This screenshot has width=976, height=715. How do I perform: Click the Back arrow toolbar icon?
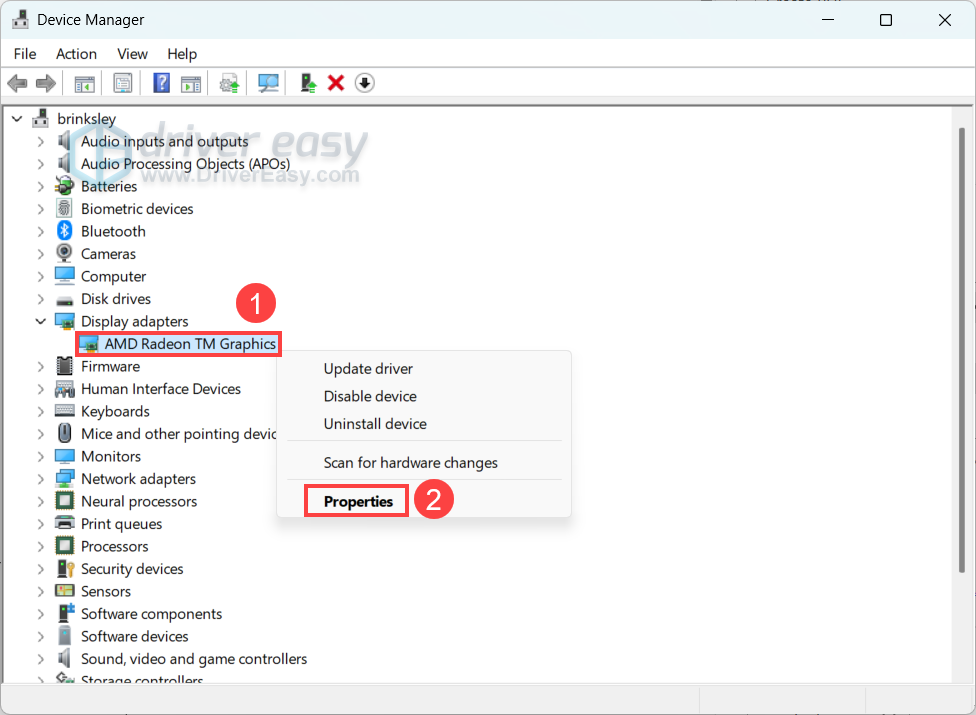click(17, 83)
